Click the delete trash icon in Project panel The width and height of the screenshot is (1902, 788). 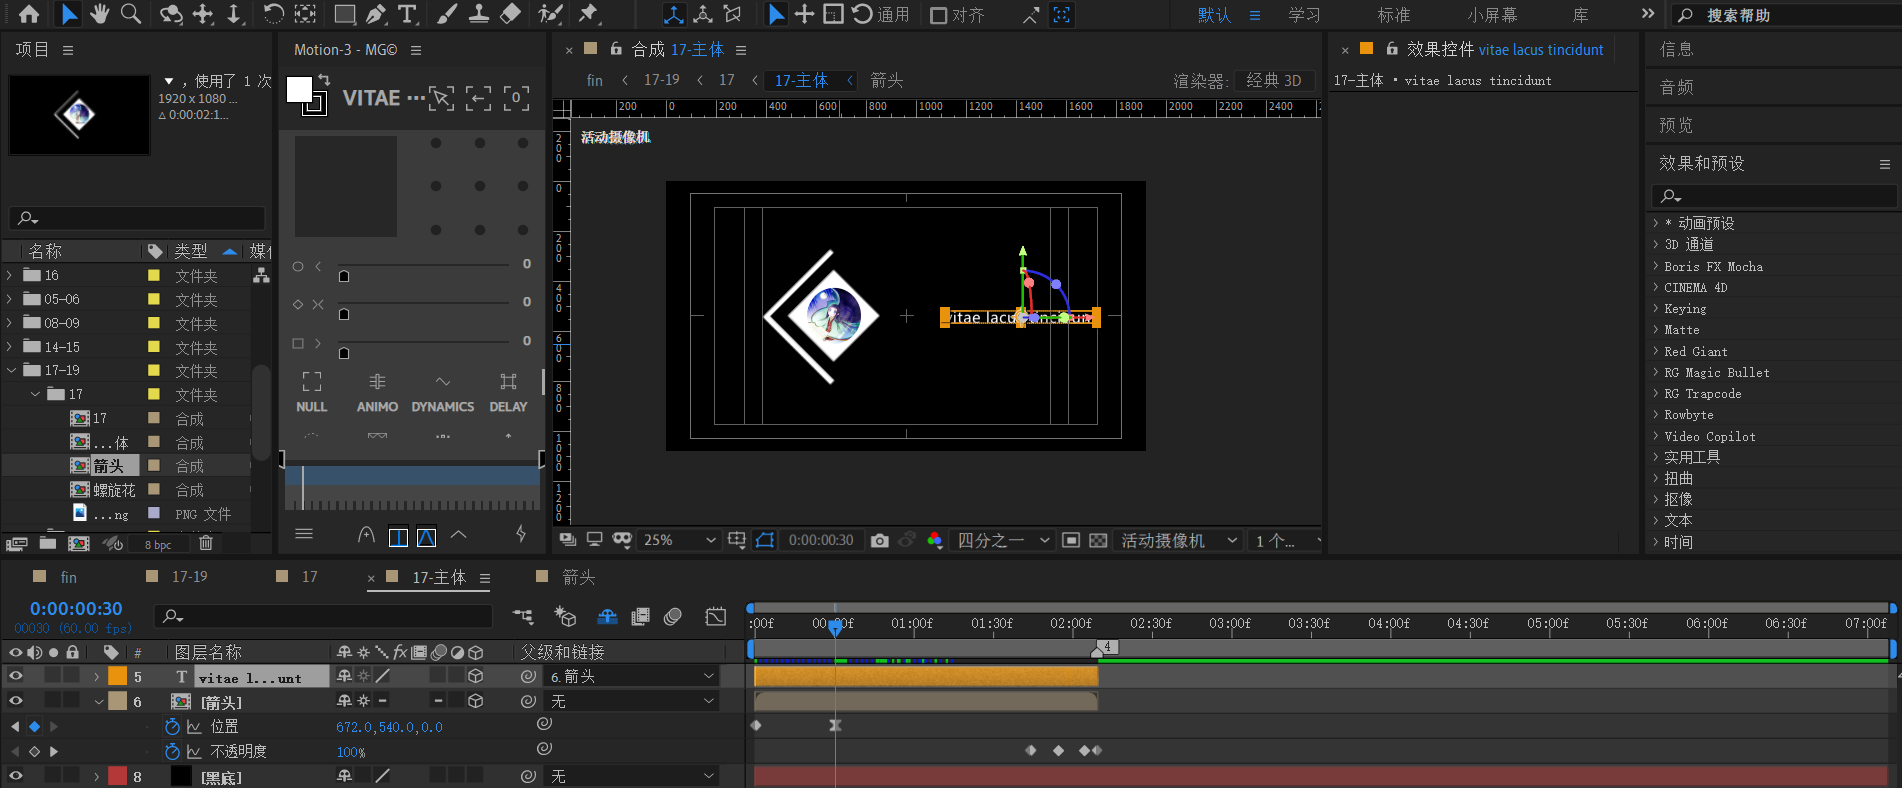[x=206, y=543]
